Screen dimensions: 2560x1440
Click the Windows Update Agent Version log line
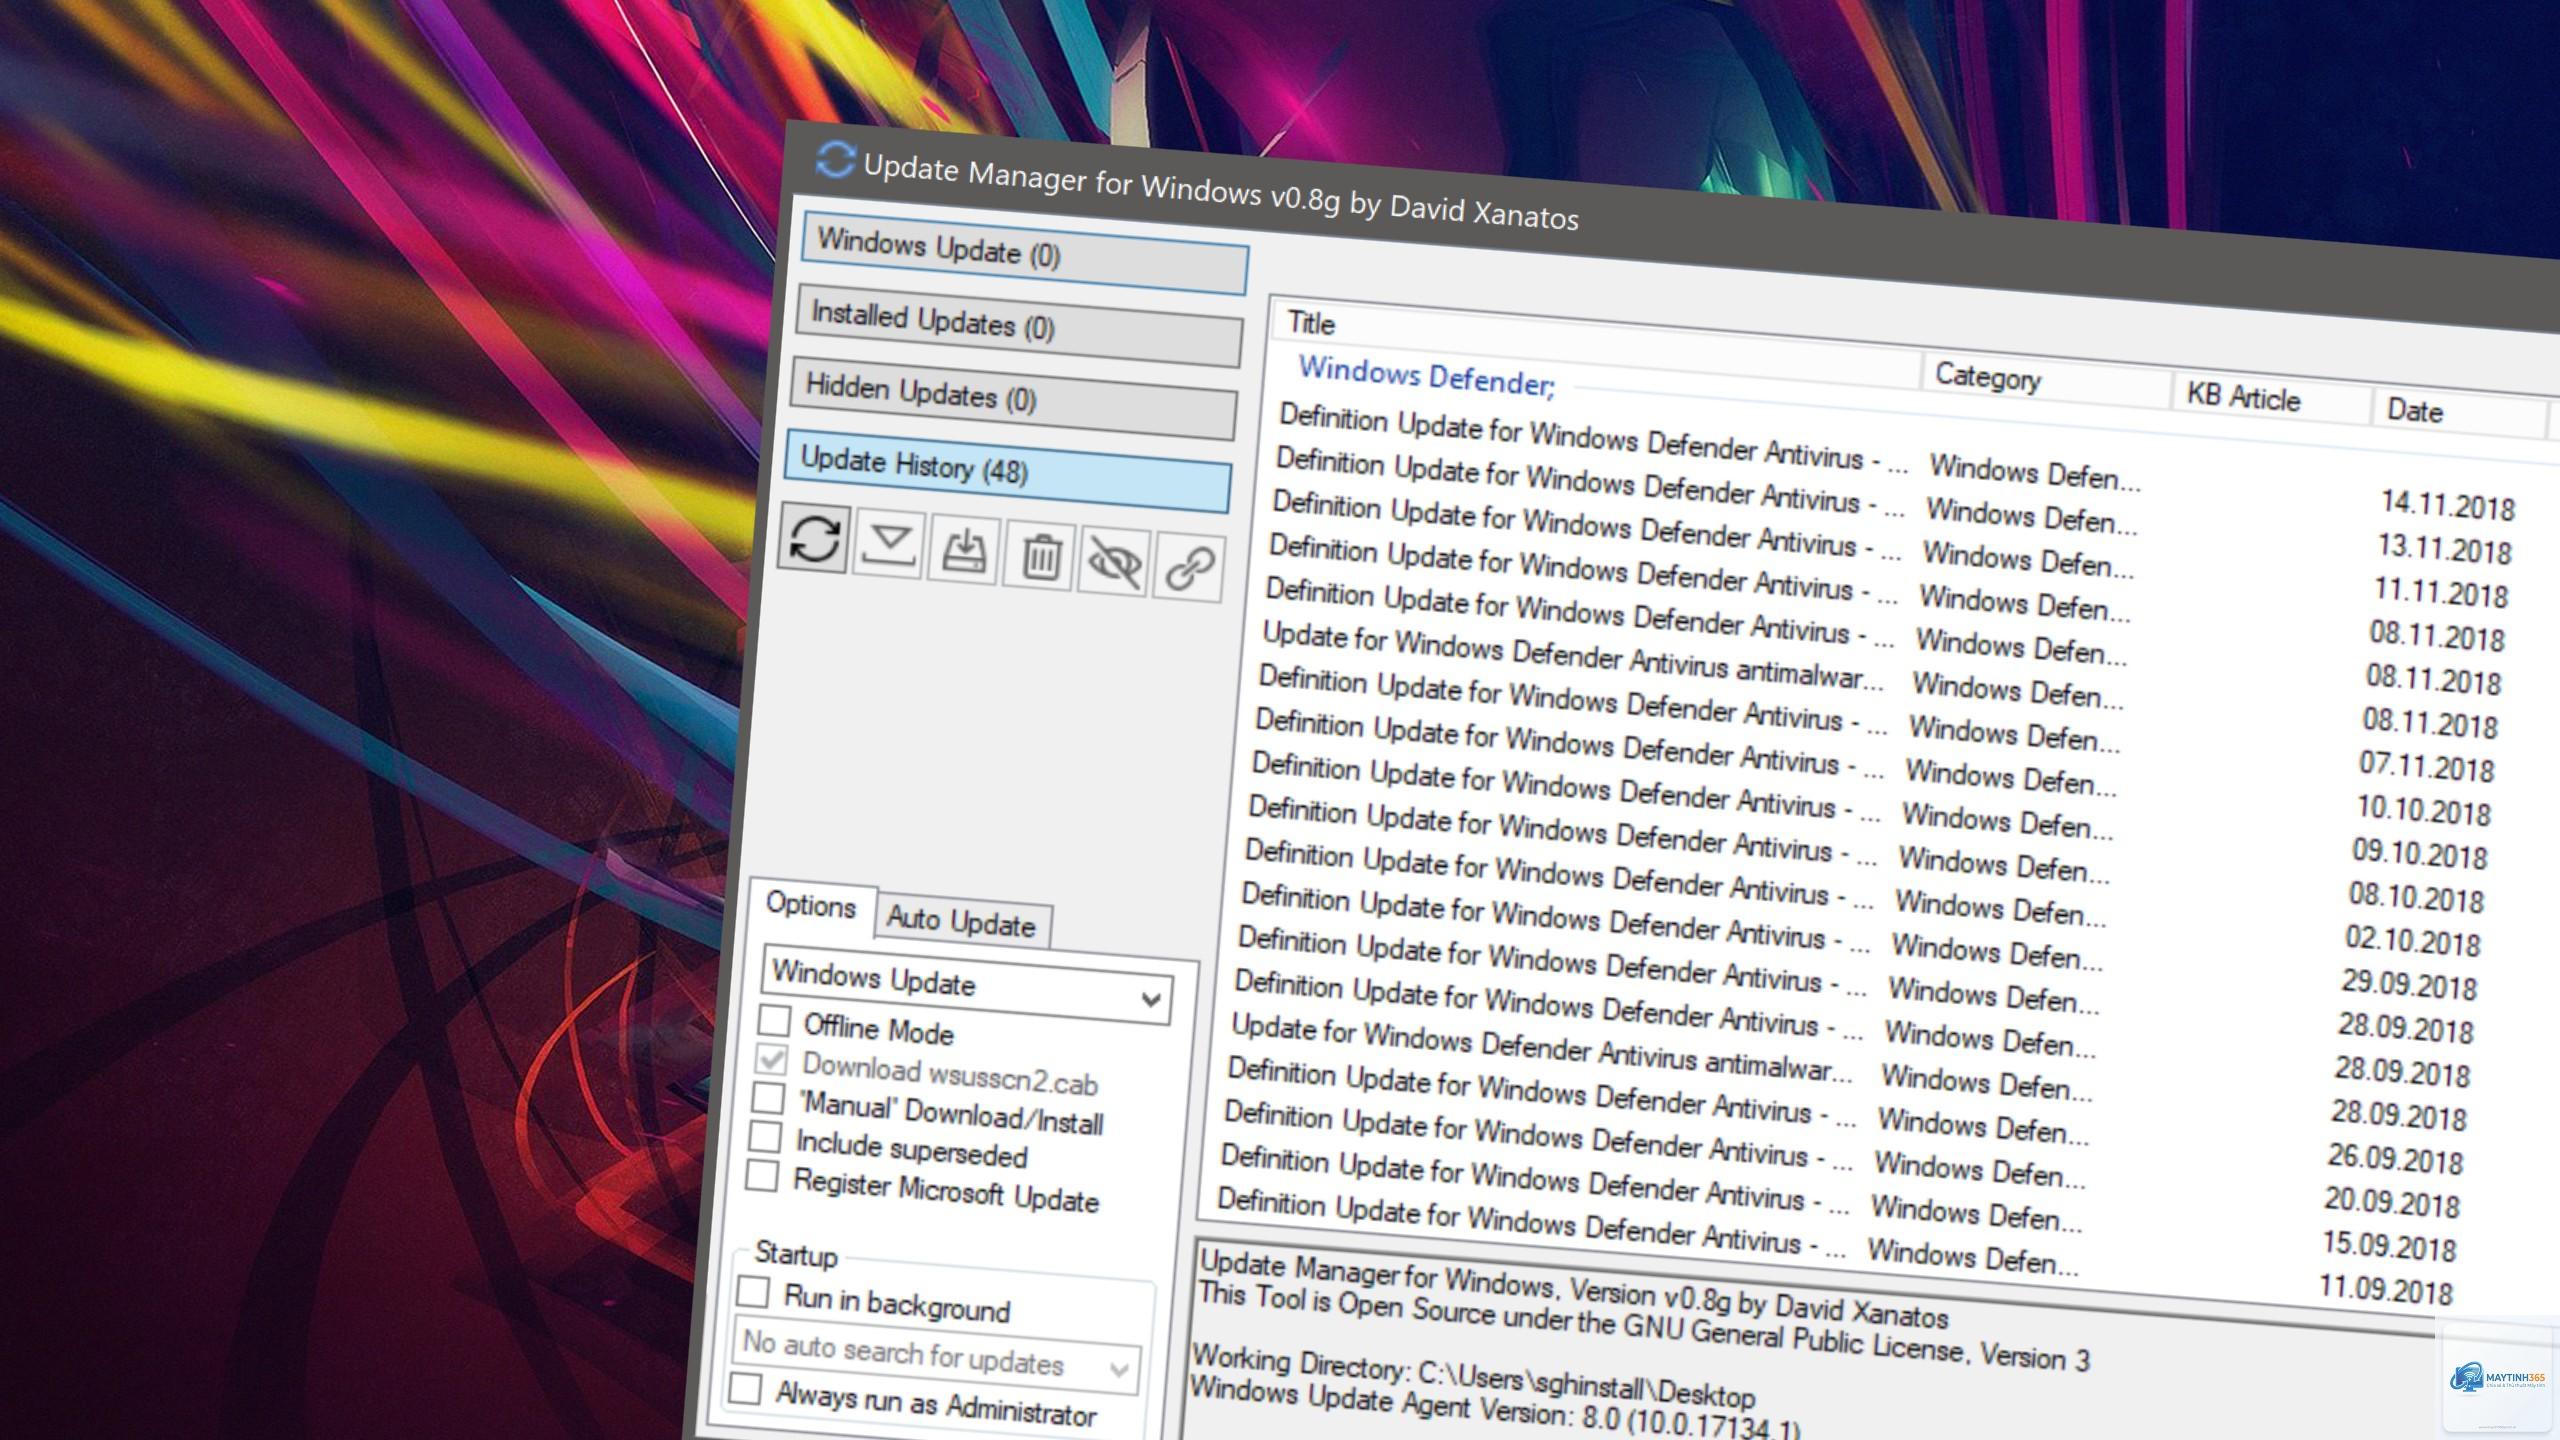pyautogui.click(x=1494, y=1409)
